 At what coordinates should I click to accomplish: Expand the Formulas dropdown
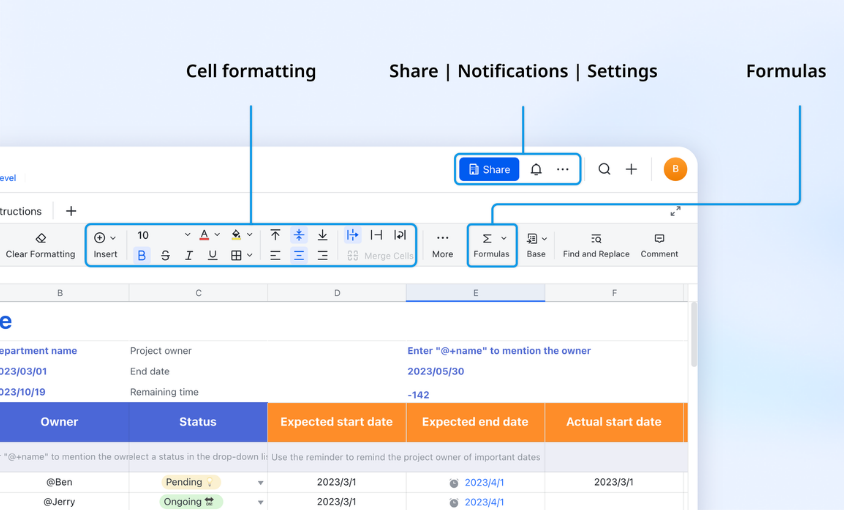pos(491,244)
